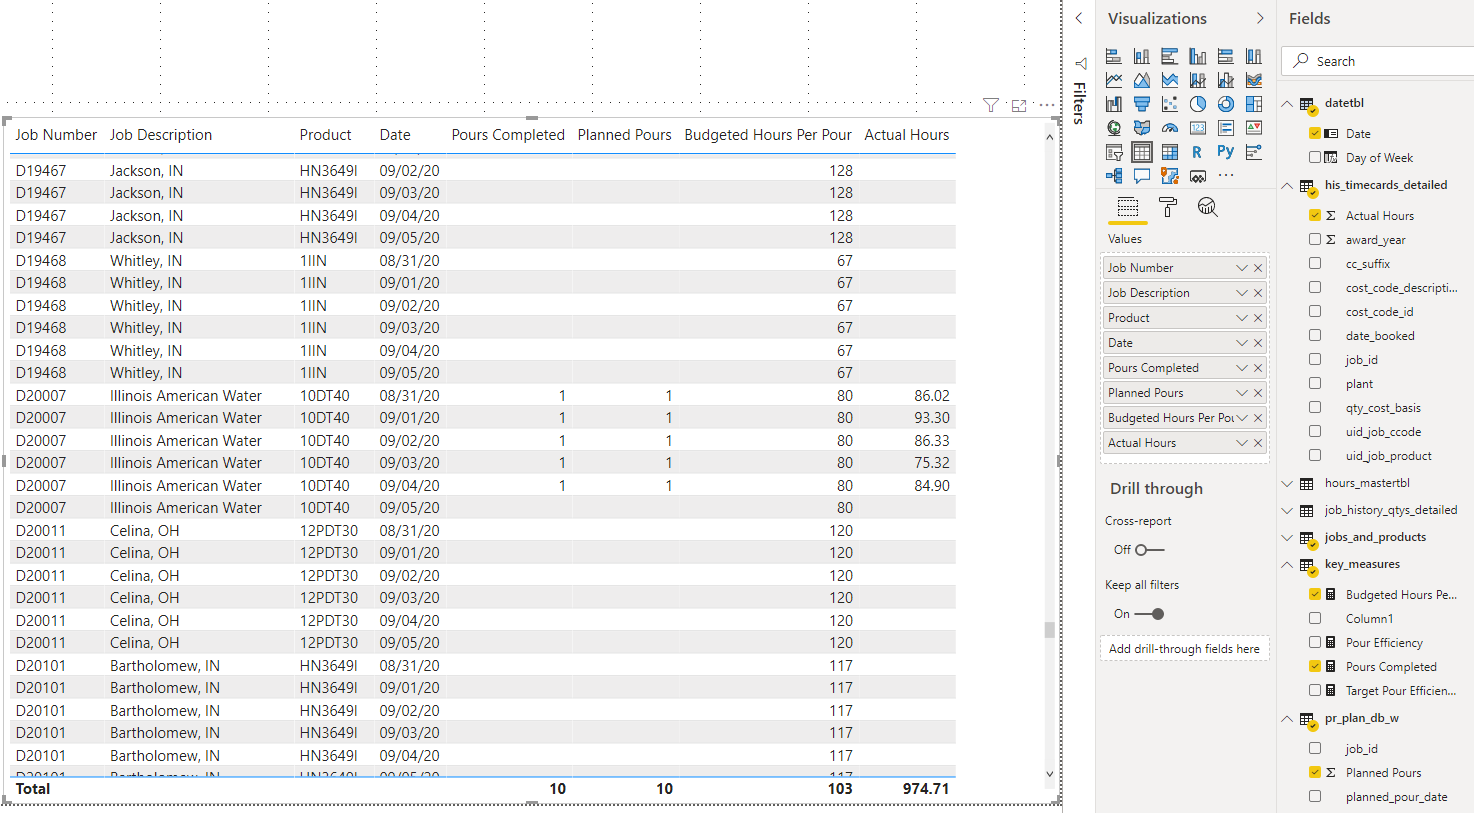Switch to the Analytics magnifier tab

1207,207
